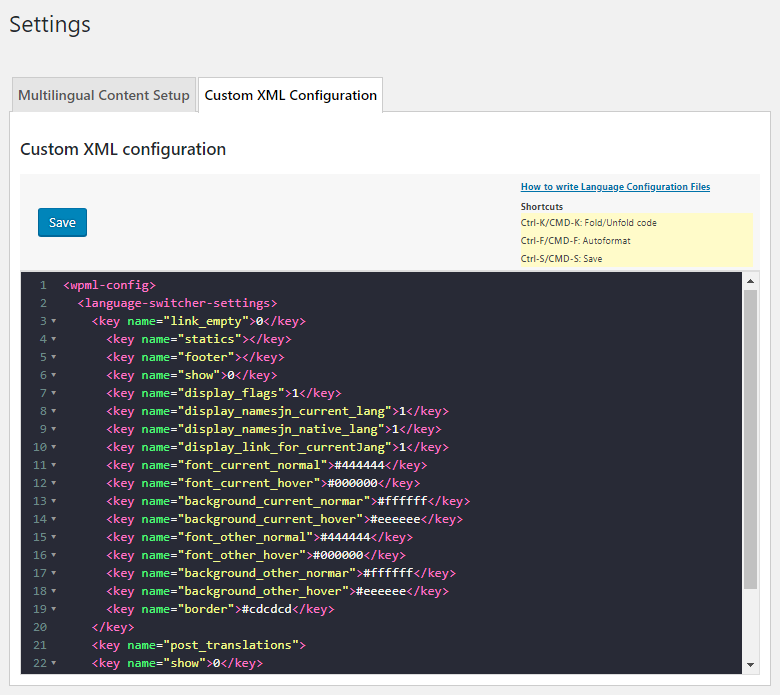Viewport: 780px width, 695px height.
Task: Toggle the fold arrow on line 11
Action: (54, 465)
